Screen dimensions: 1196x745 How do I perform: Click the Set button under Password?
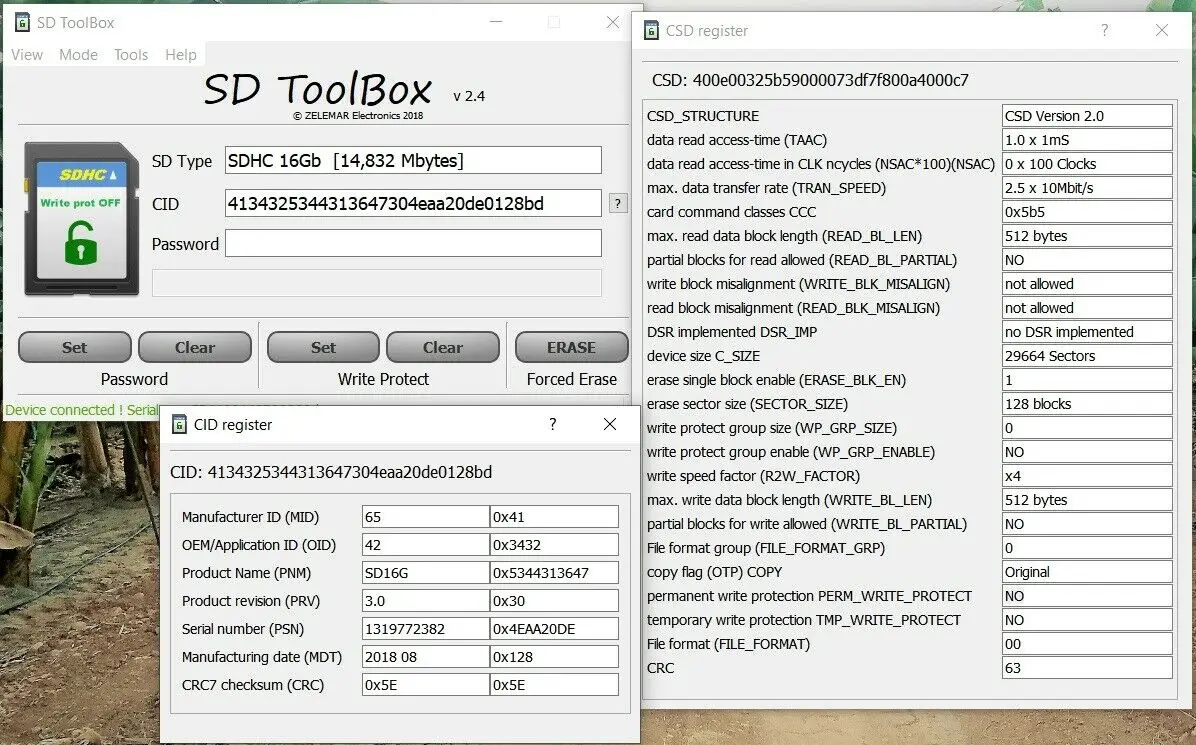(75, 347)
